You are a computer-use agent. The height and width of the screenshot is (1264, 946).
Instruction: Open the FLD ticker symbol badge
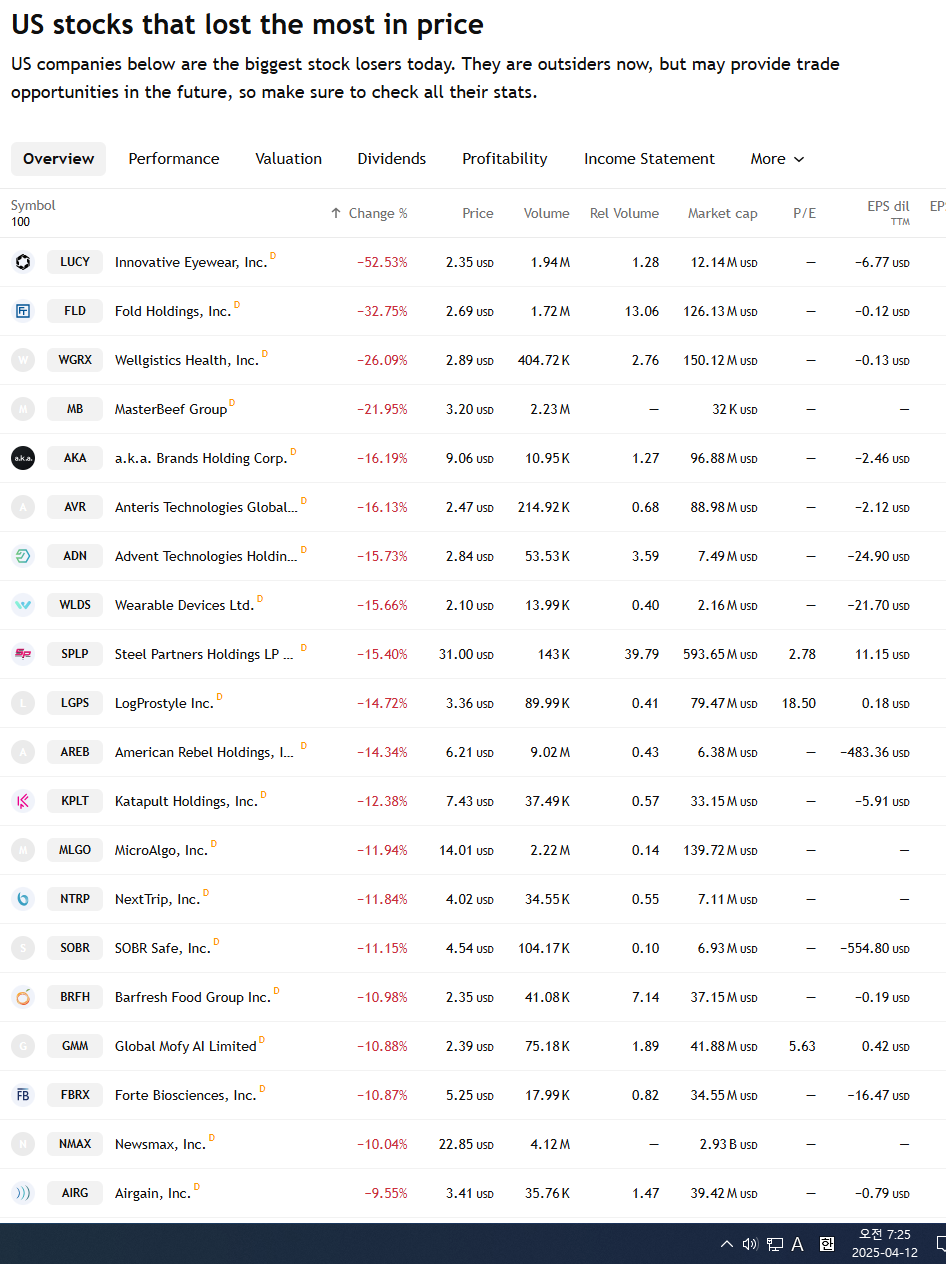[x=75, y=311]
